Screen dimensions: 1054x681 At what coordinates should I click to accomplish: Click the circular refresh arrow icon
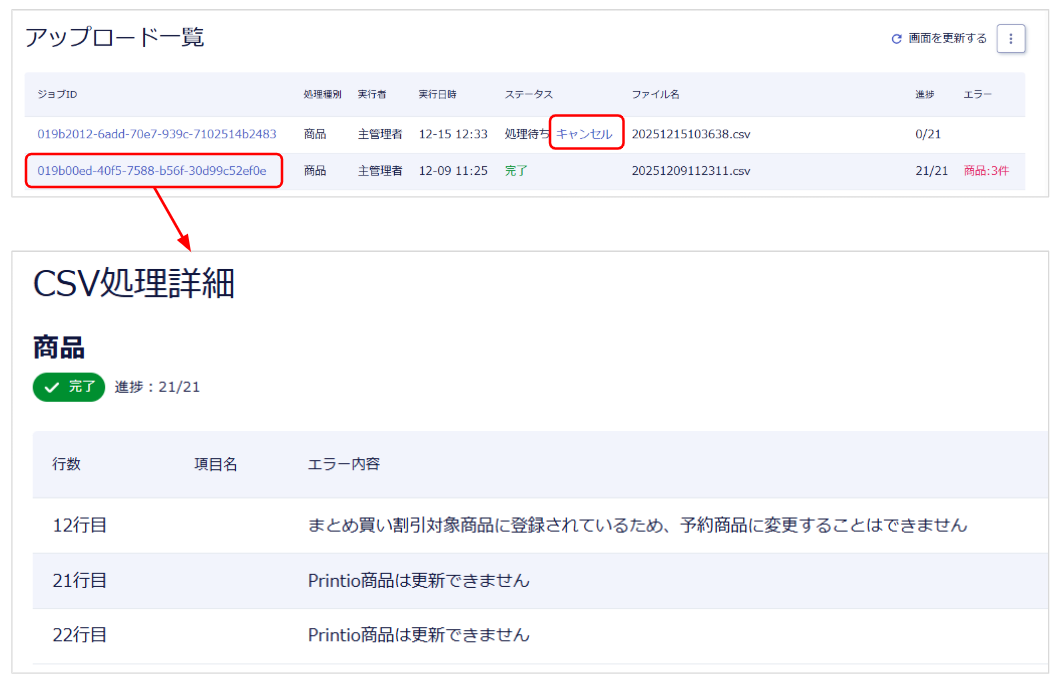point(897,39)
